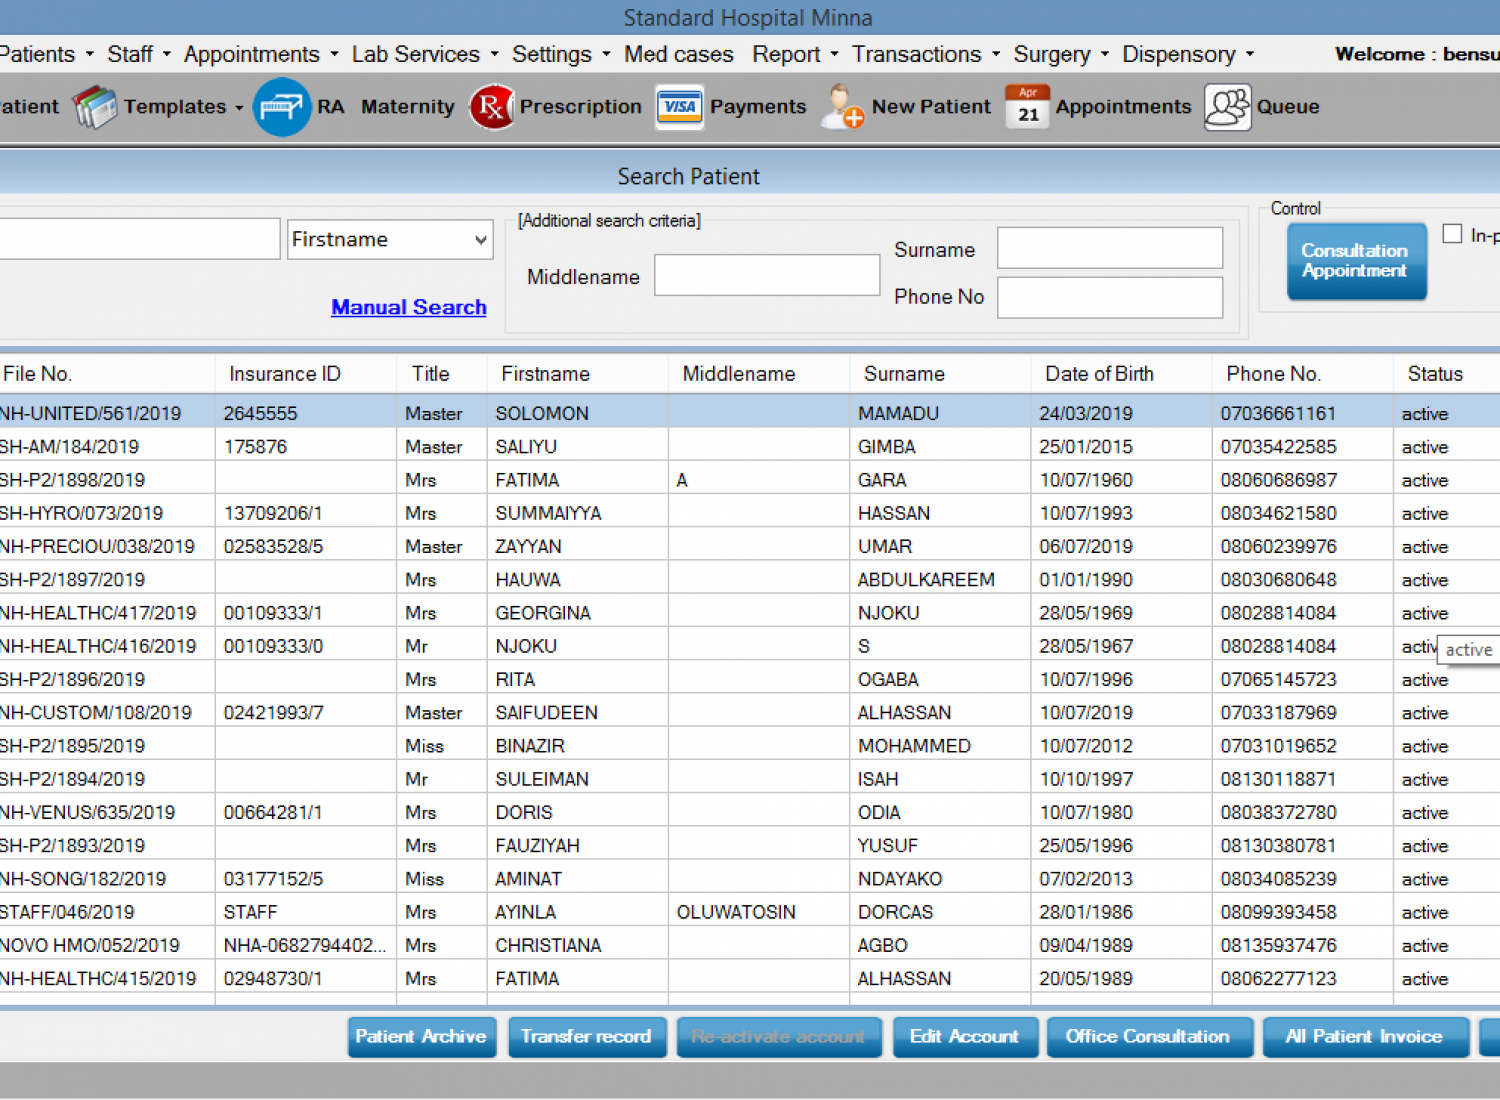Click the Office Consultation button
This screenshot has width=1500, height=1100.
point(1149,1037)
